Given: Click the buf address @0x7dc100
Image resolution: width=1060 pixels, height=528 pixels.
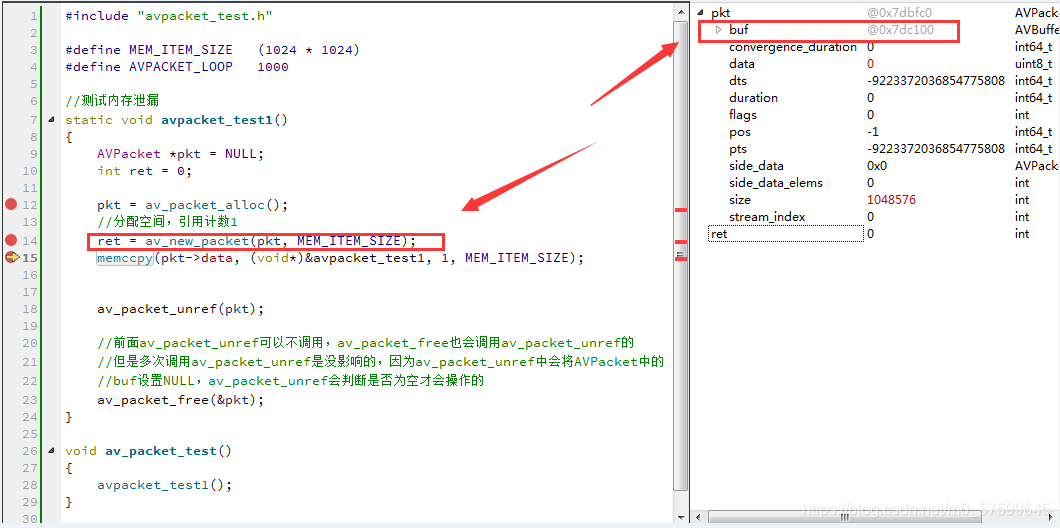Looking at the screenshot, I should click(900, 30).
